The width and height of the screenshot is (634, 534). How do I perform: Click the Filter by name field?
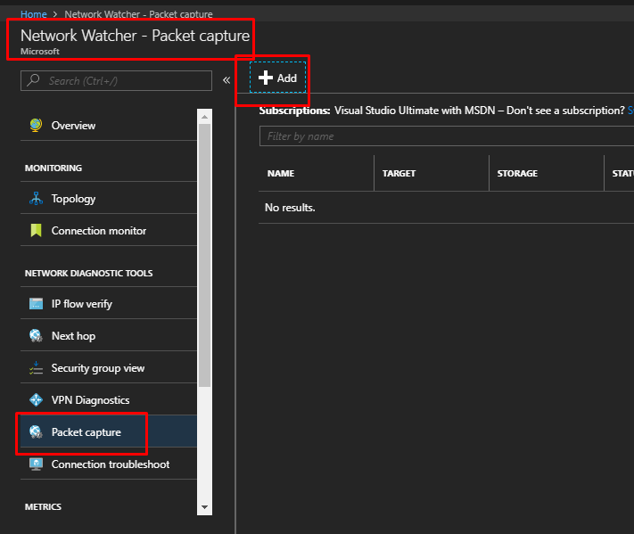445,136
